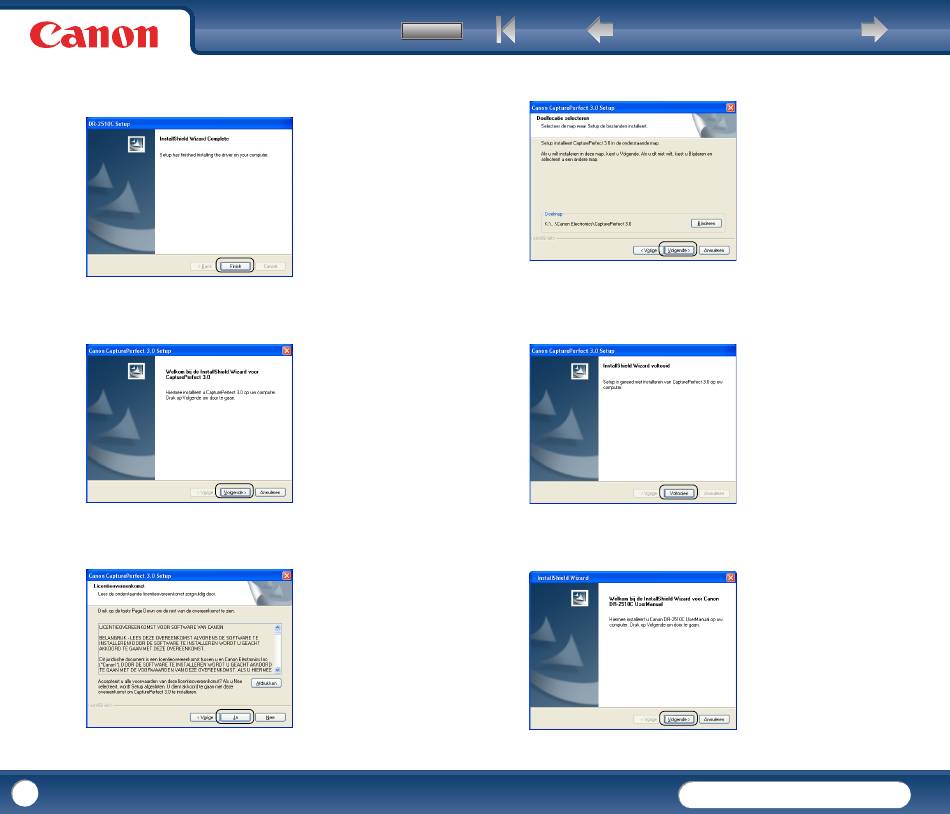Screen dimensions: 950x814
Task: Close the license agreement dialog
Action: click(x=287, y=575)
